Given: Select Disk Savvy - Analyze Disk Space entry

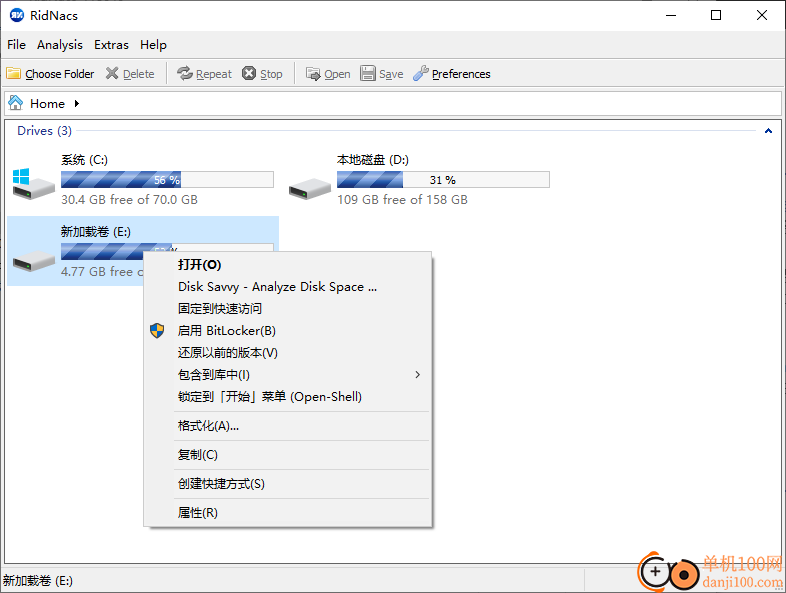Looking at the screenshot, I should (288, 287).
